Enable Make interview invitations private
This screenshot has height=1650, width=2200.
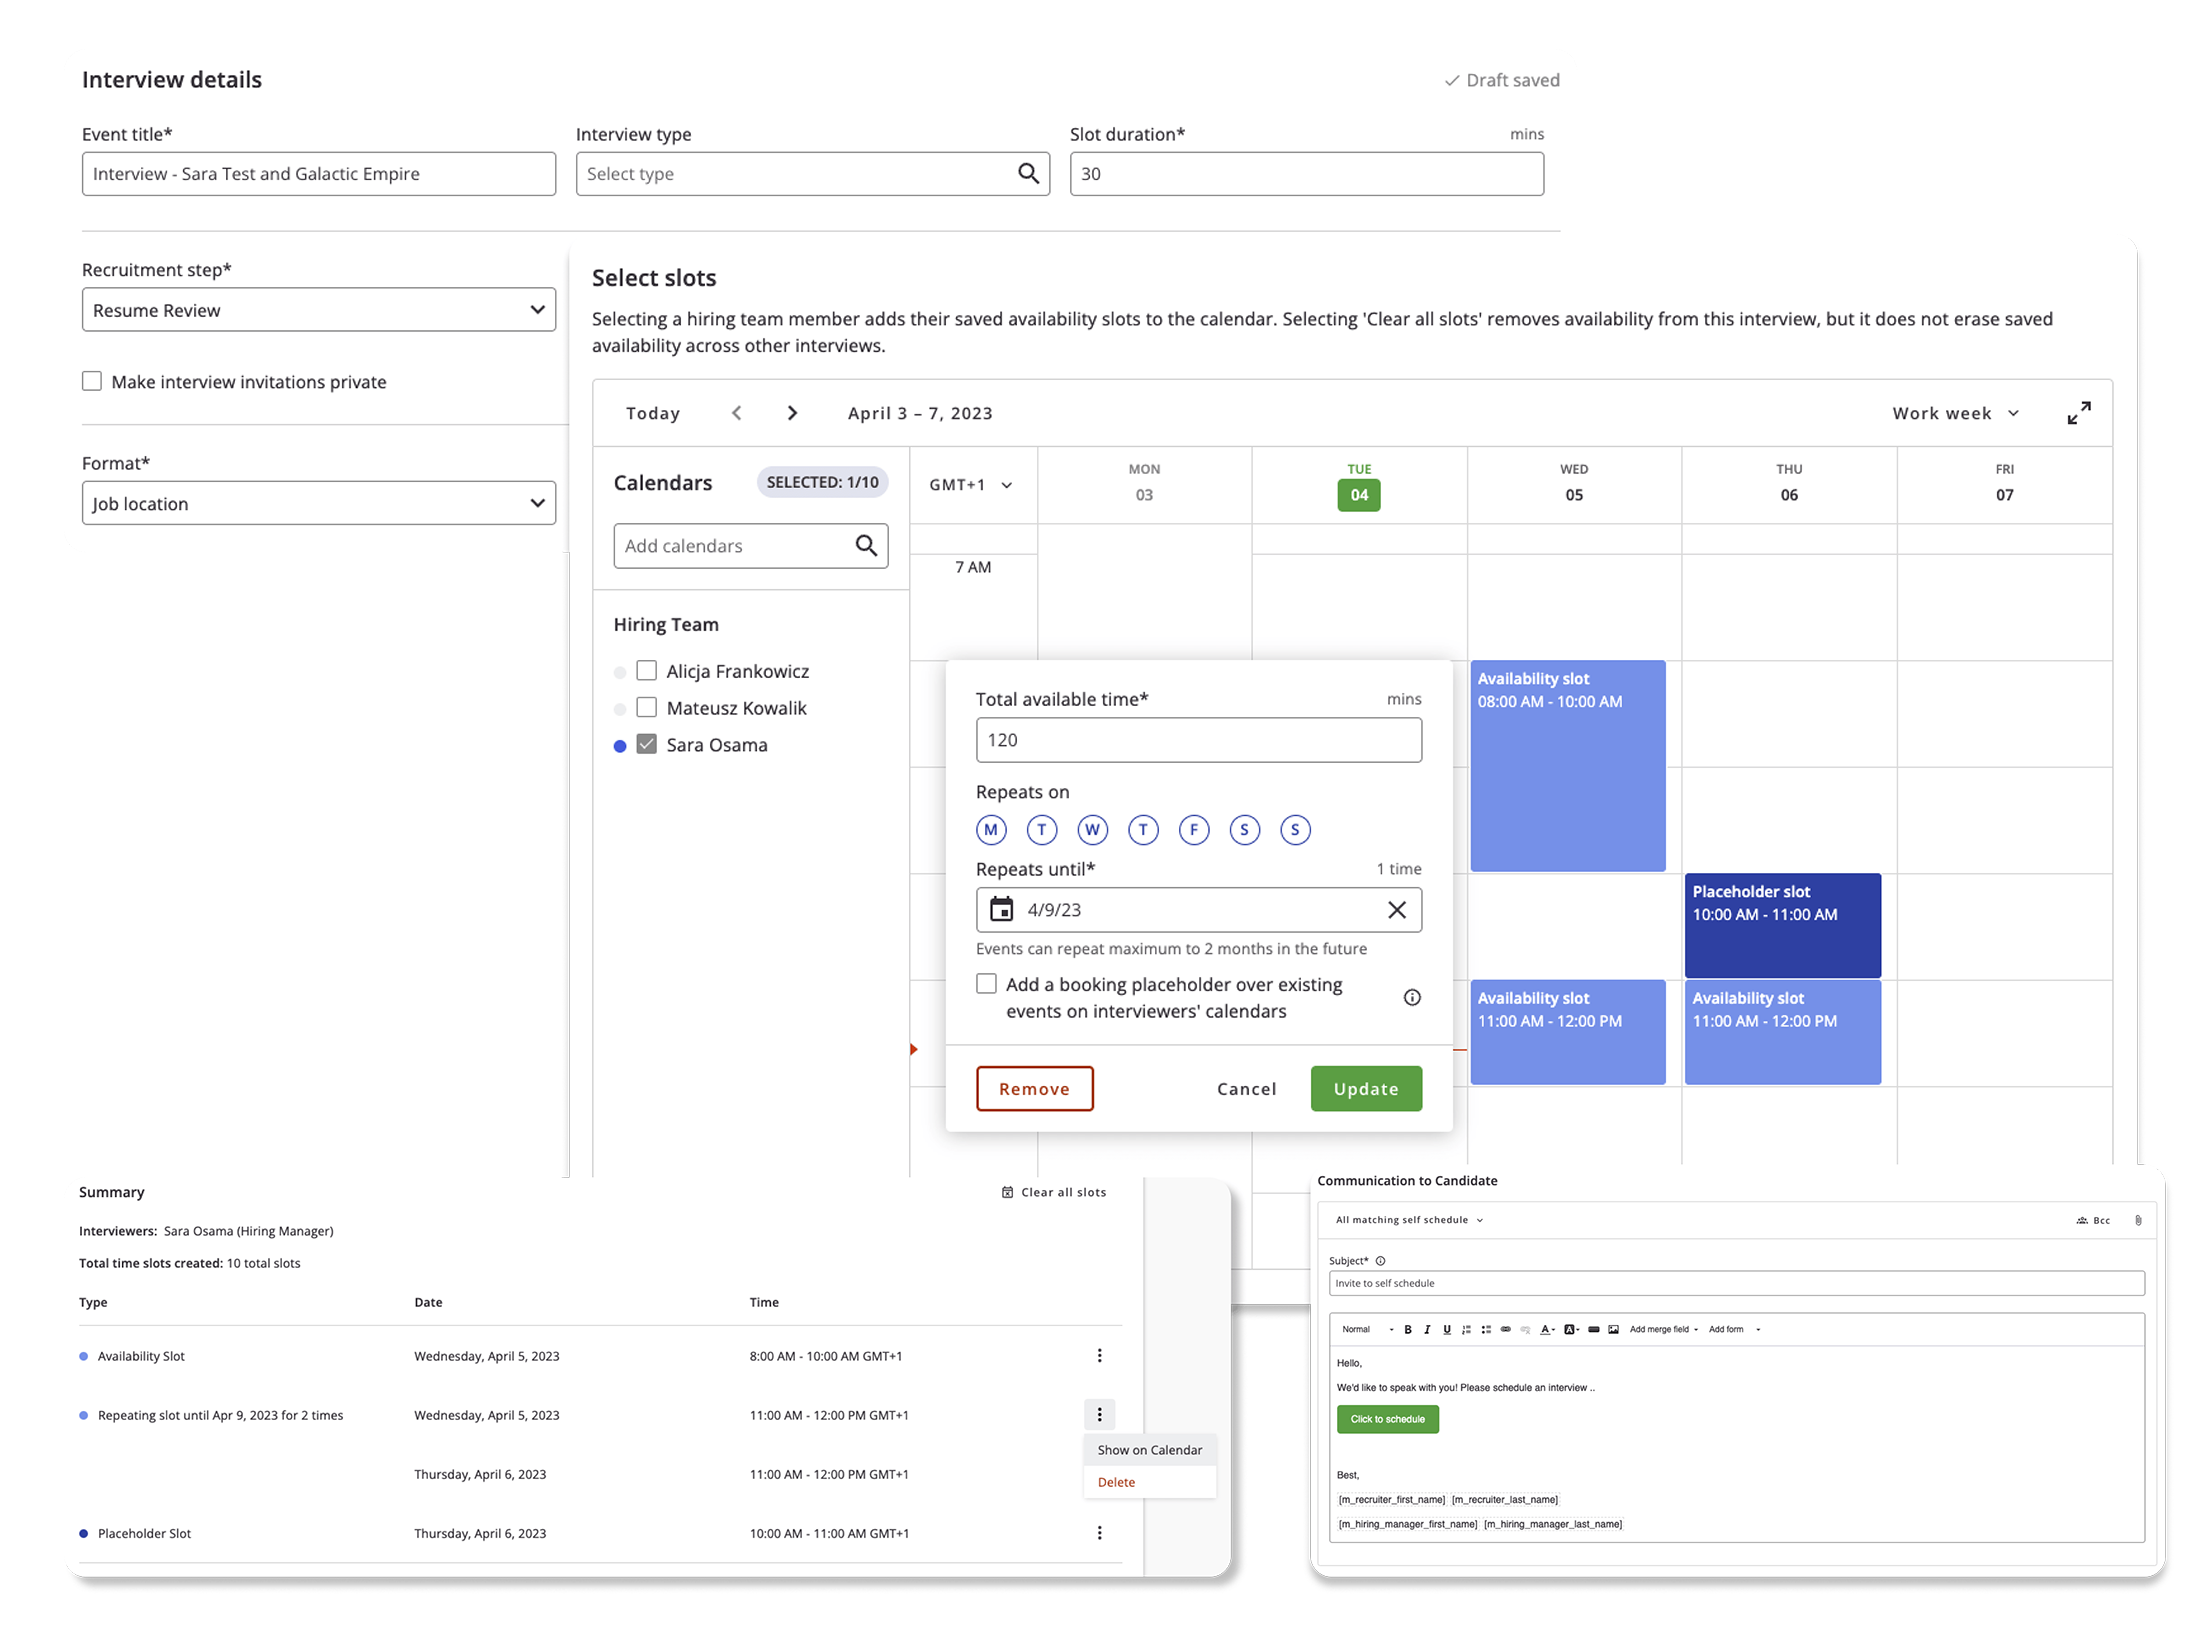click(x=92, y=381)
